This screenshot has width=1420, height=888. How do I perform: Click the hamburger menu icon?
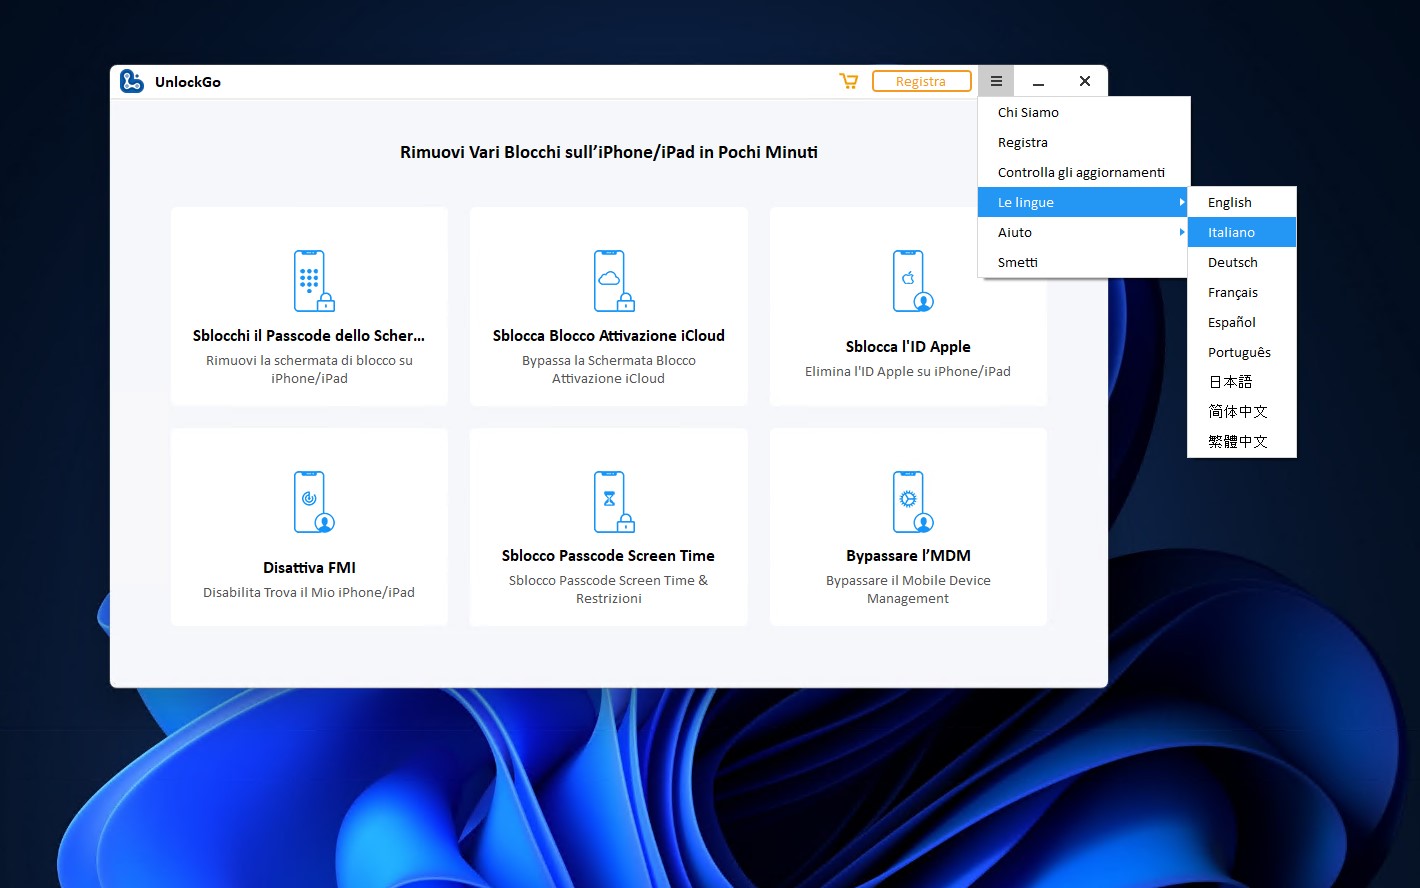[x=996, y=81]
